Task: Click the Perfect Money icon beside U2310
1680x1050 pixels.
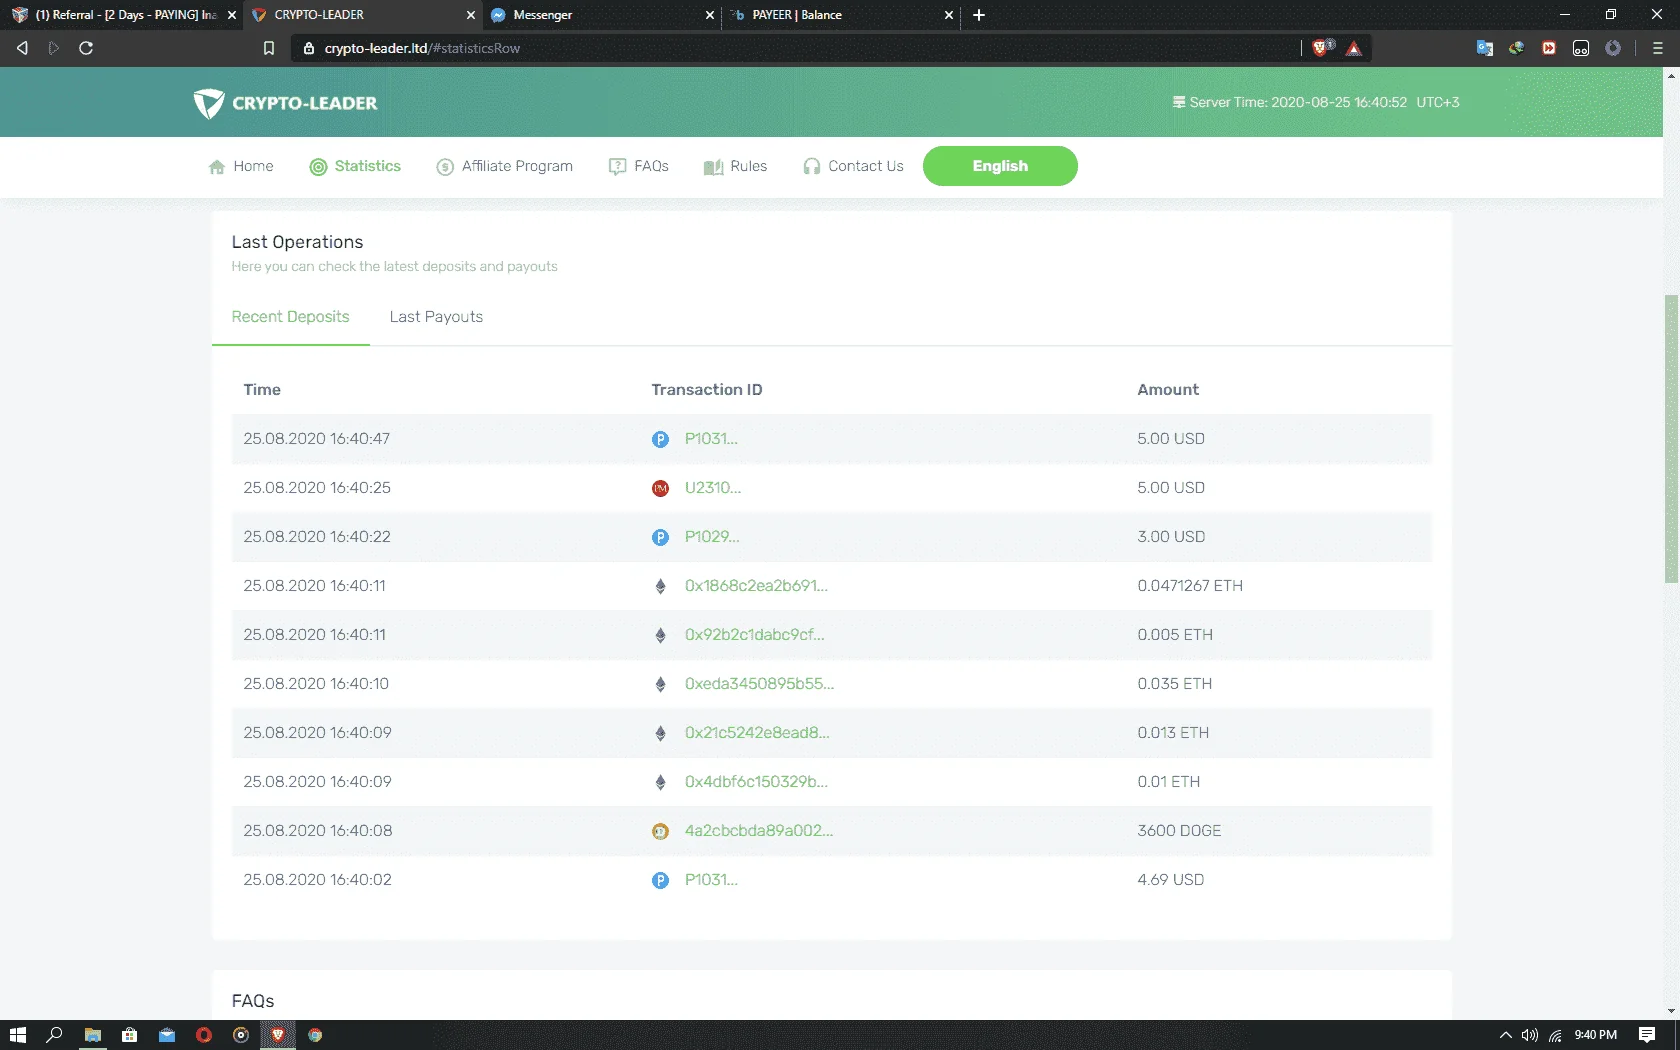Action: click(660, 488)
